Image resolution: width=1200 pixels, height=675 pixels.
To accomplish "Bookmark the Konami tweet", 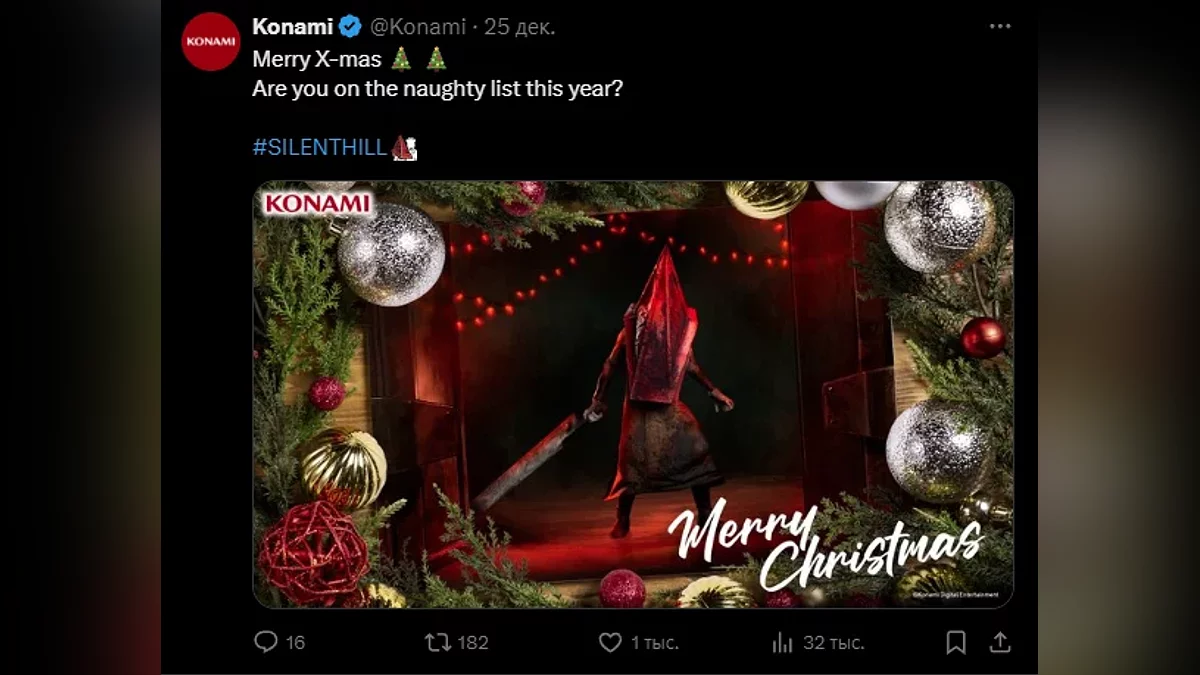I will click(956, 641).
